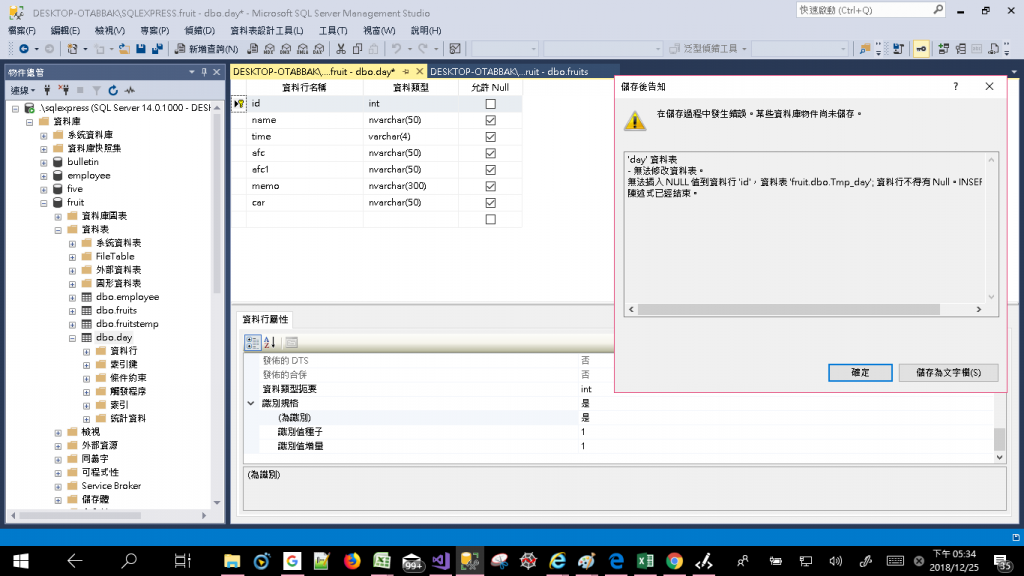Select the dbo.employee table in tree
The image size is (1024, 576).
(127, 297)
